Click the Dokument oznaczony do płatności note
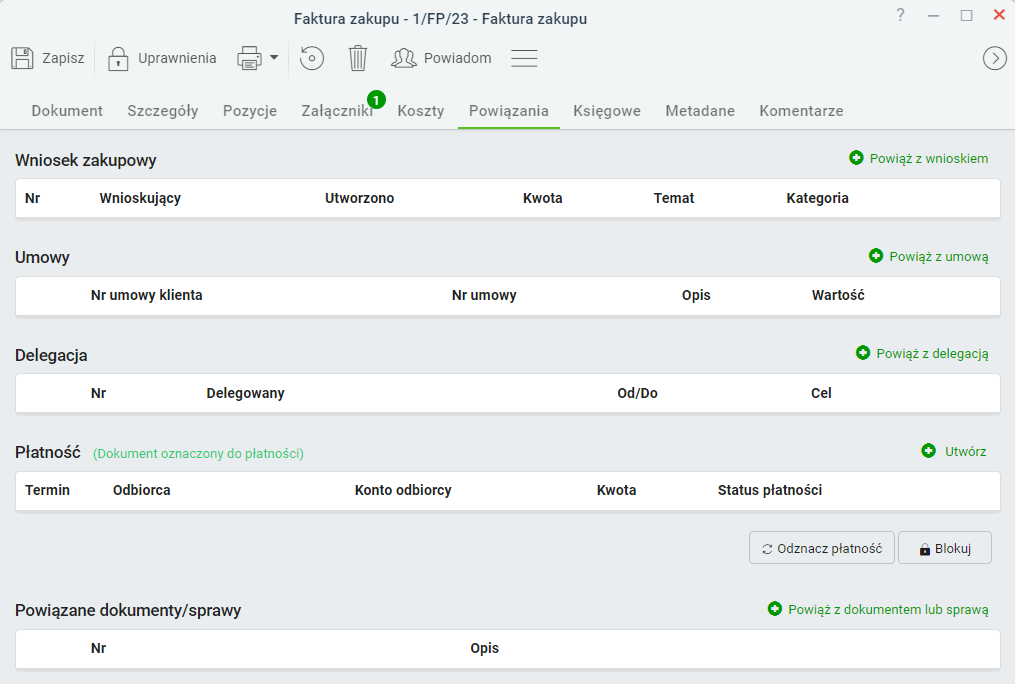1015x684 pixels. tap(198, 454)
